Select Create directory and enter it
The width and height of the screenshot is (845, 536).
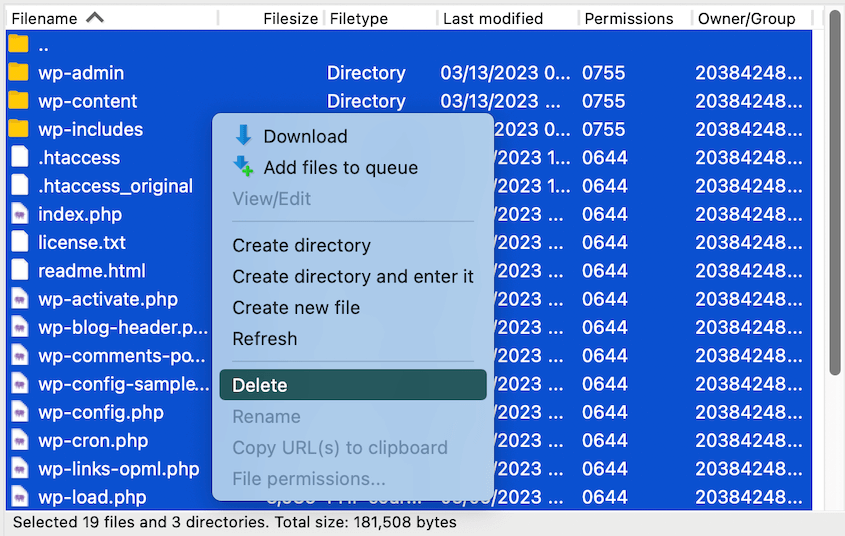point(353,277)
